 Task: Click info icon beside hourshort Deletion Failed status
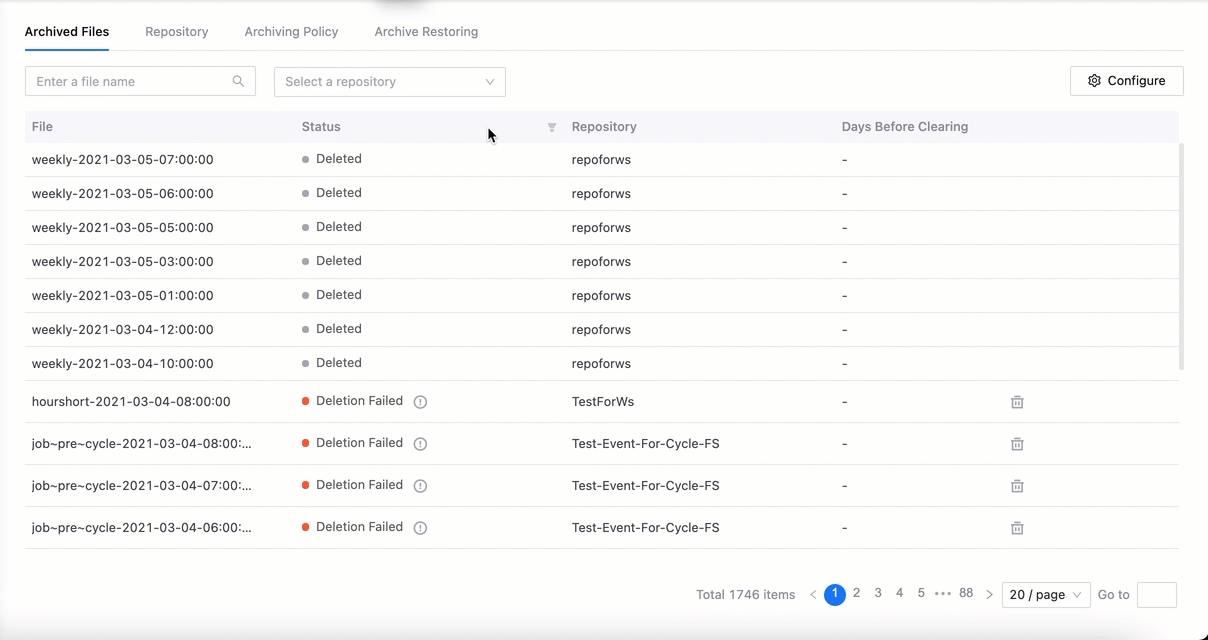[420, 402]
